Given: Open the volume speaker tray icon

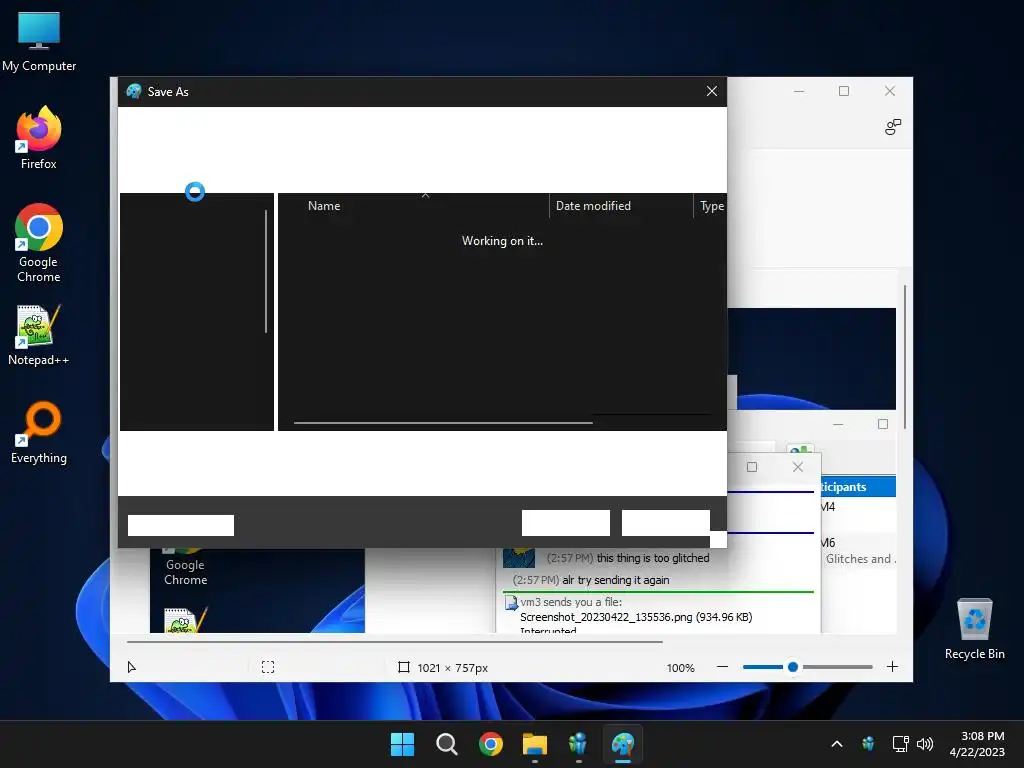Looking at the screenshot, I should point(925,743).
